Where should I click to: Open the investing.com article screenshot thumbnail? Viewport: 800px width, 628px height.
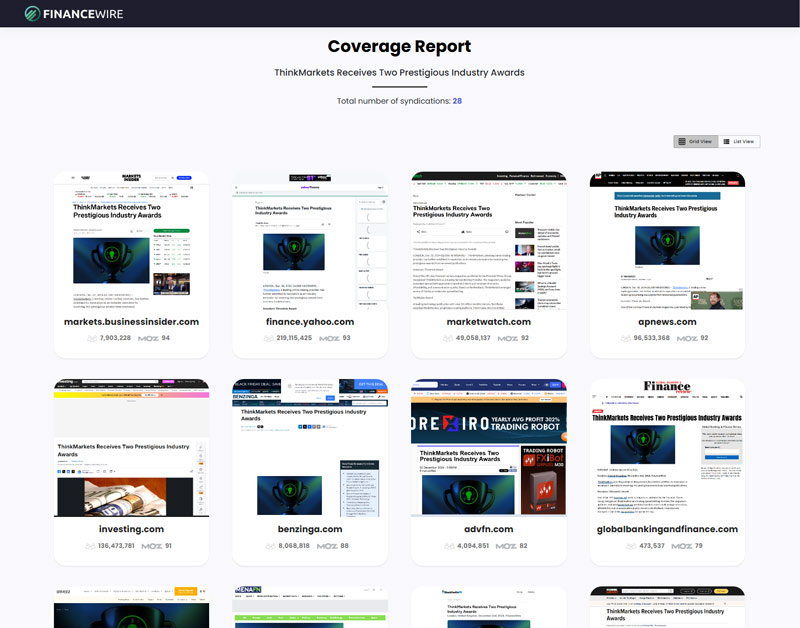(x=131, y=448)
